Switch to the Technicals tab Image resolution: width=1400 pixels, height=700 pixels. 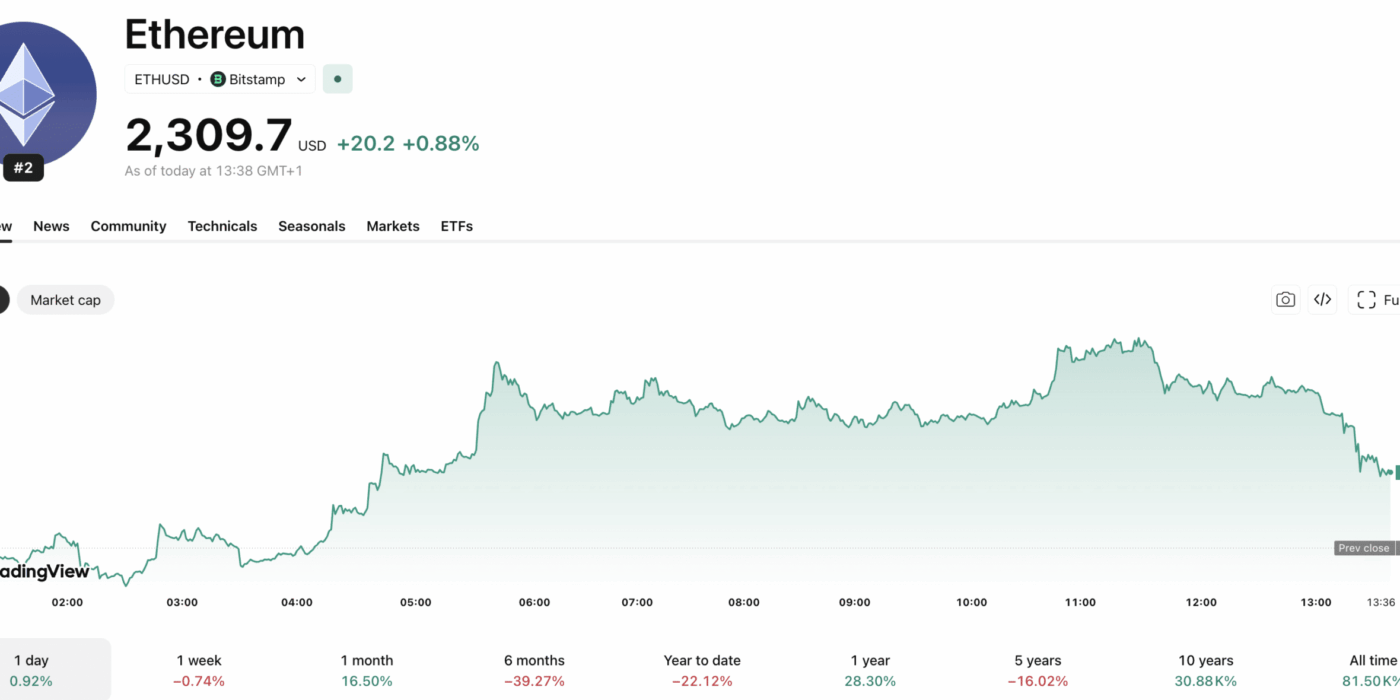click(x=222, y=226)
